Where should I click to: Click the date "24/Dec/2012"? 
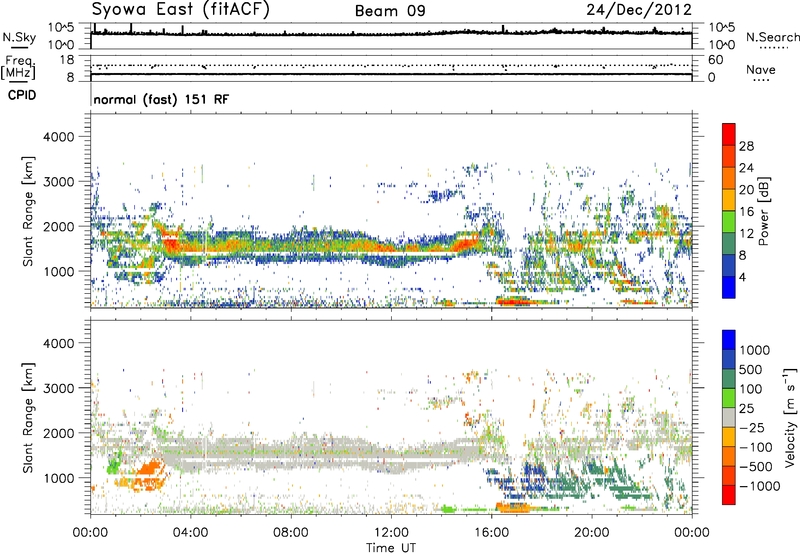pos(639,10)
